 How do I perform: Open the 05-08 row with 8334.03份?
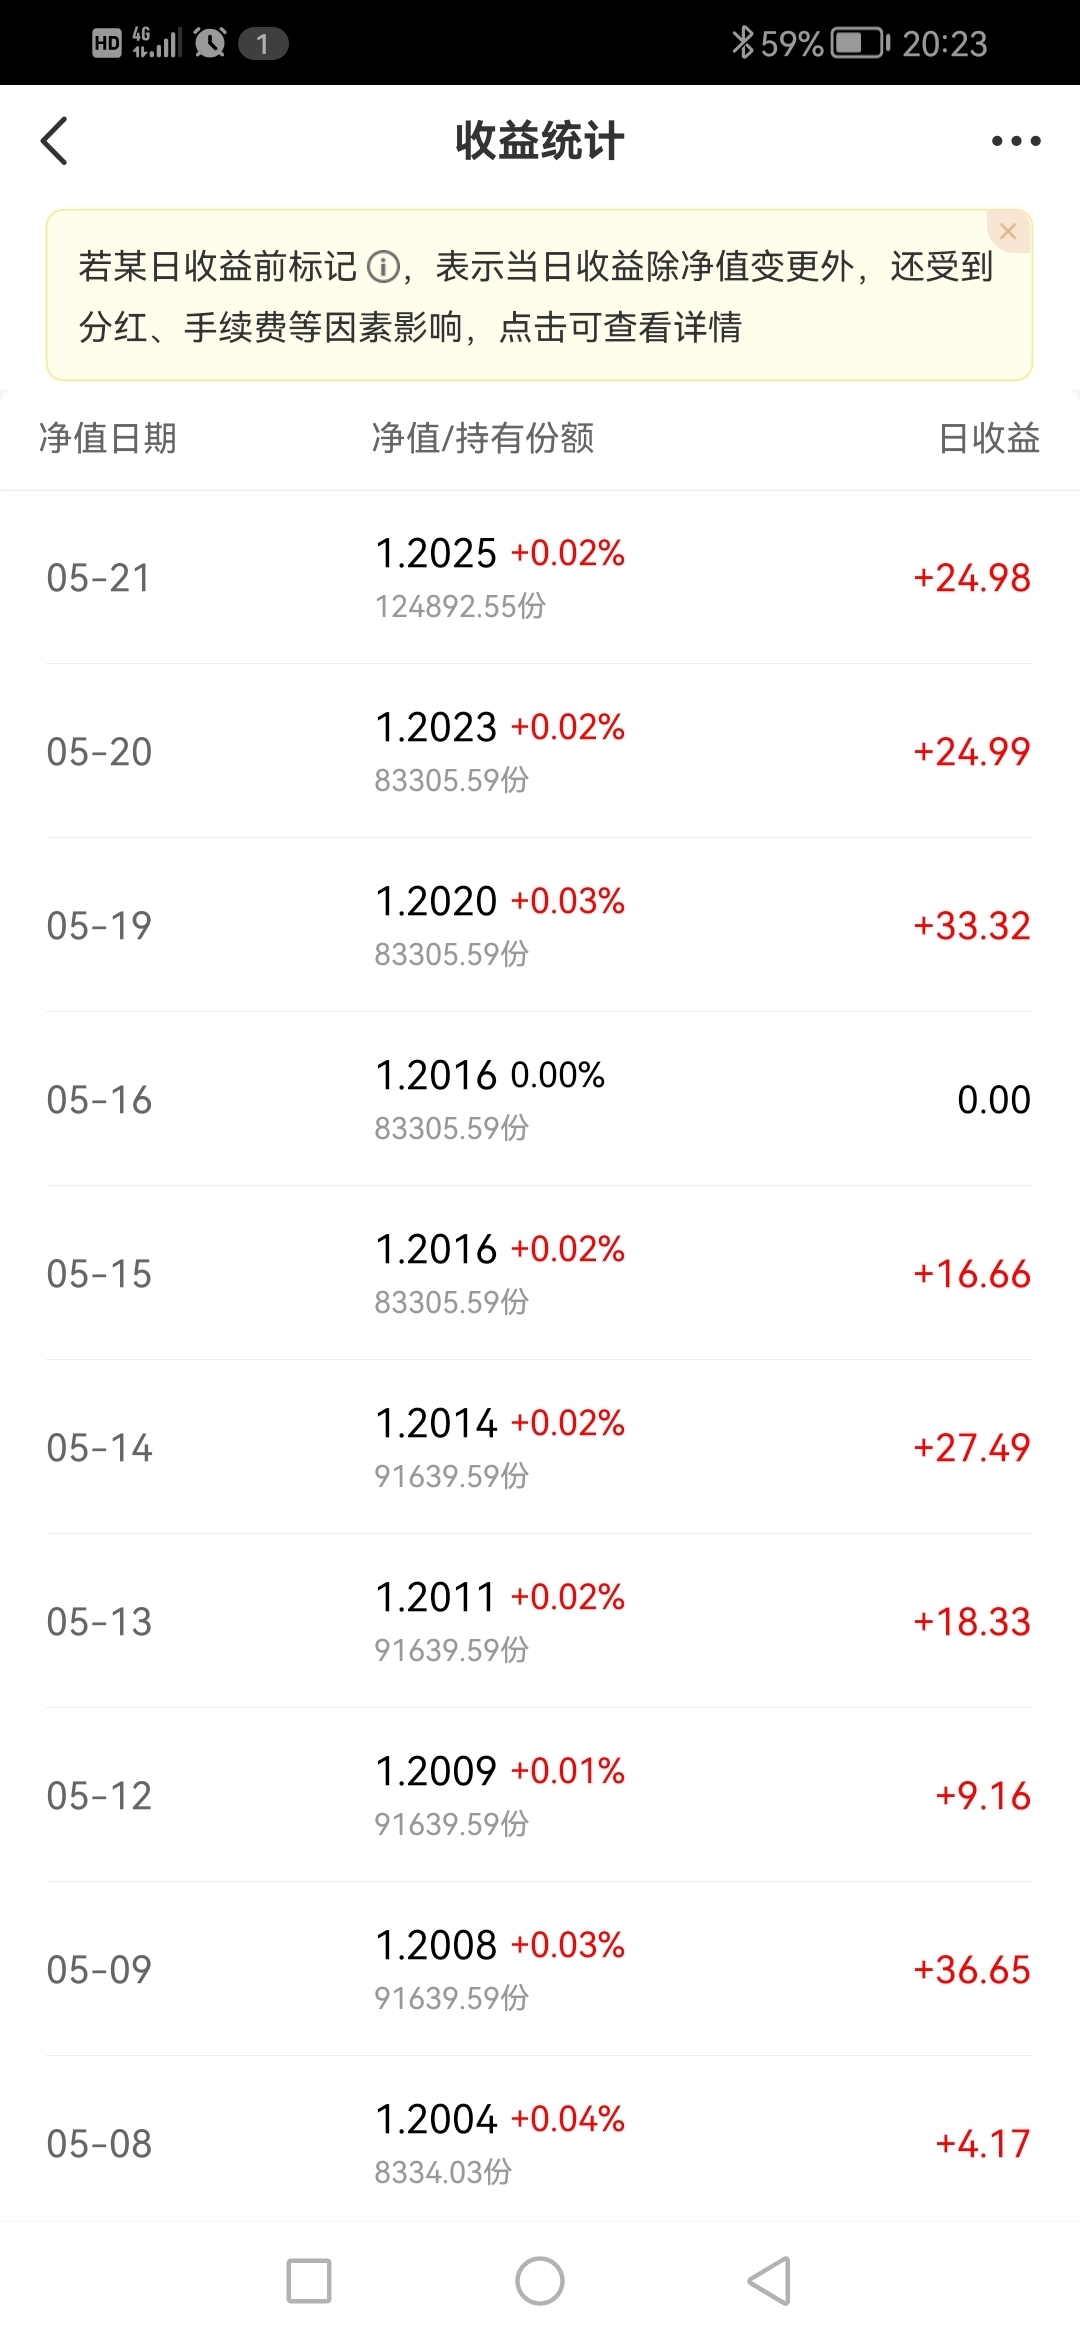[x=539, y=2142]
